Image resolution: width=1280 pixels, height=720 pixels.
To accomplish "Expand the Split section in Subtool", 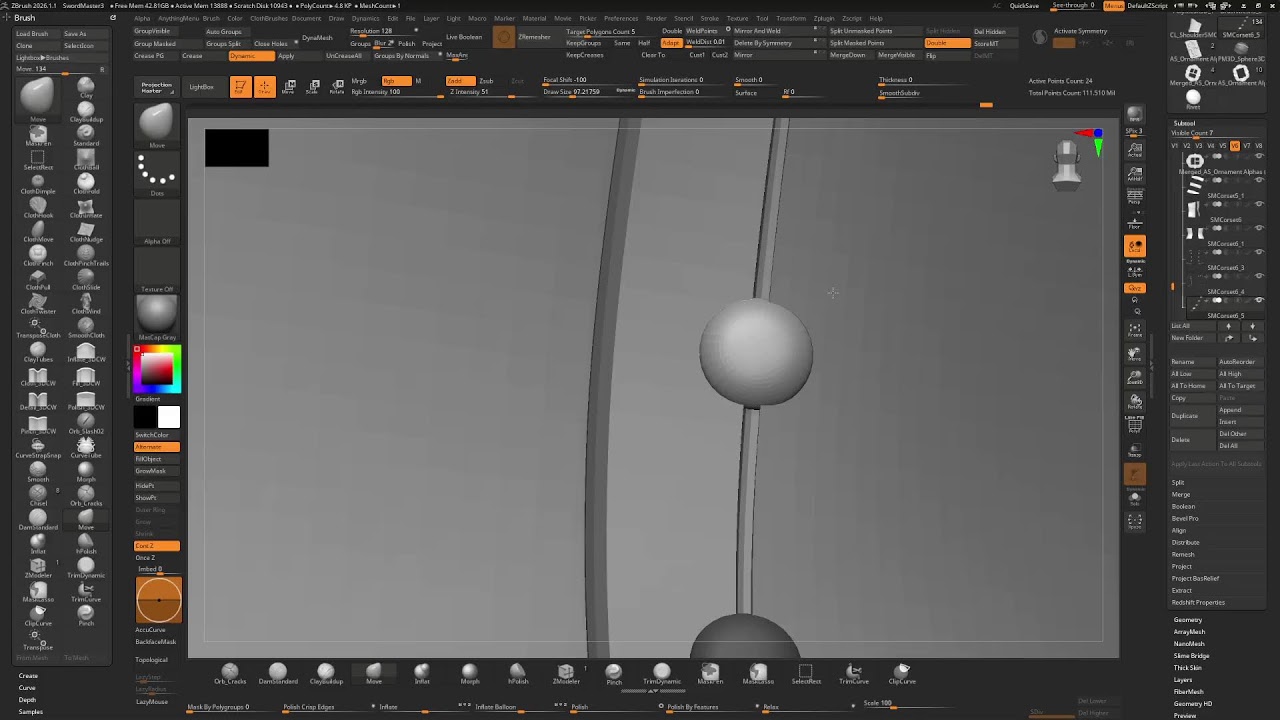I will coord(1178,483).
